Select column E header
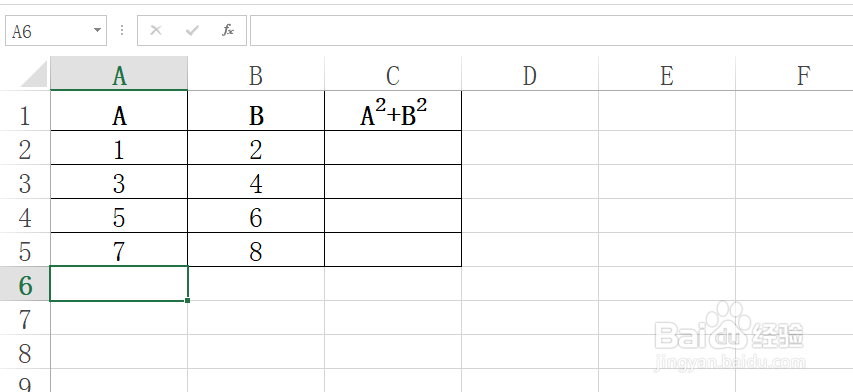 coord(667,75)
